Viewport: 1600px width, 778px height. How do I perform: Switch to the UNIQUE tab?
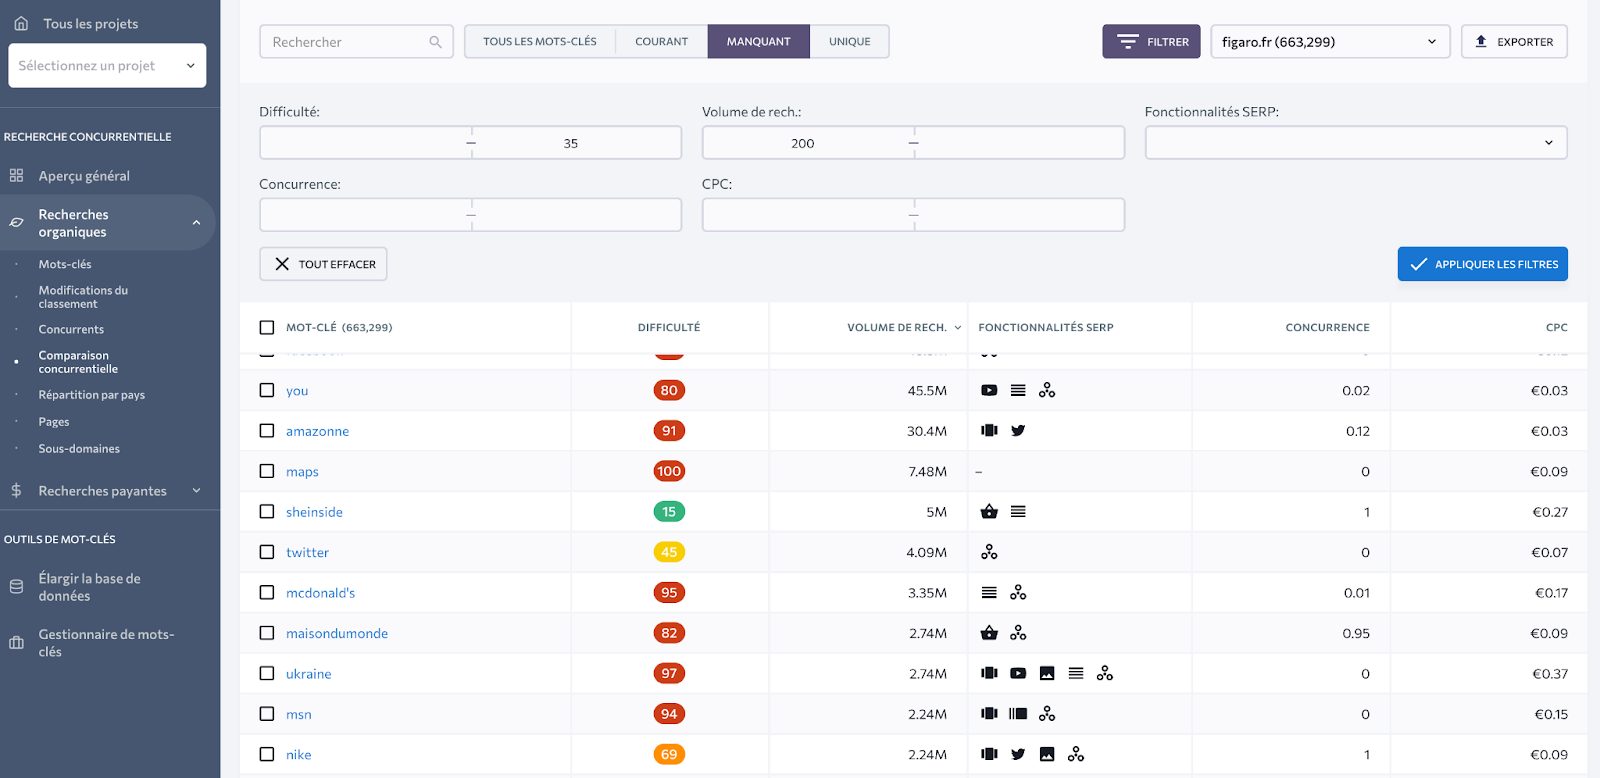(x=849, y=42)
